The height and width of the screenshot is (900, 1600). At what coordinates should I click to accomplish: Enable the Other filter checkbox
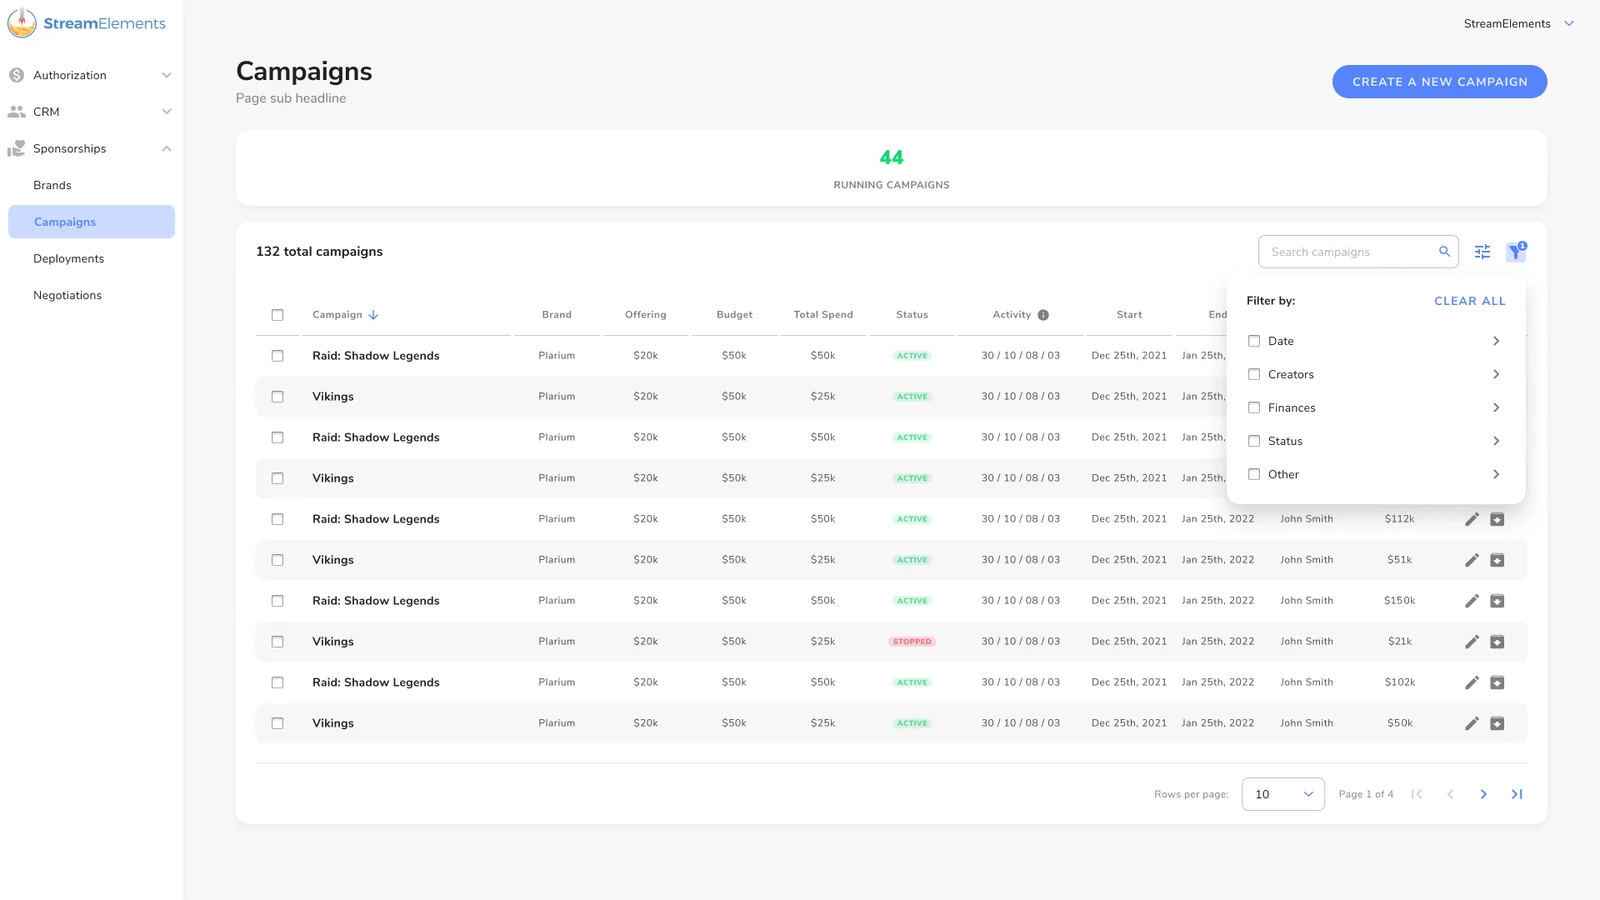(1254, 474)
